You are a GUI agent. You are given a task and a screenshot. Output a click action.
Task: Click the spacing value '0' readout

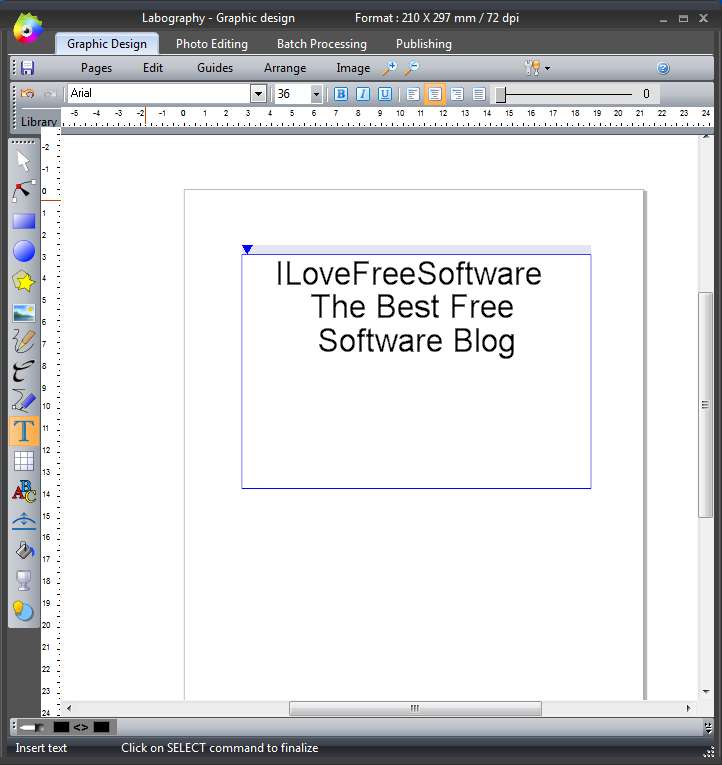click(x=646, y=94)
